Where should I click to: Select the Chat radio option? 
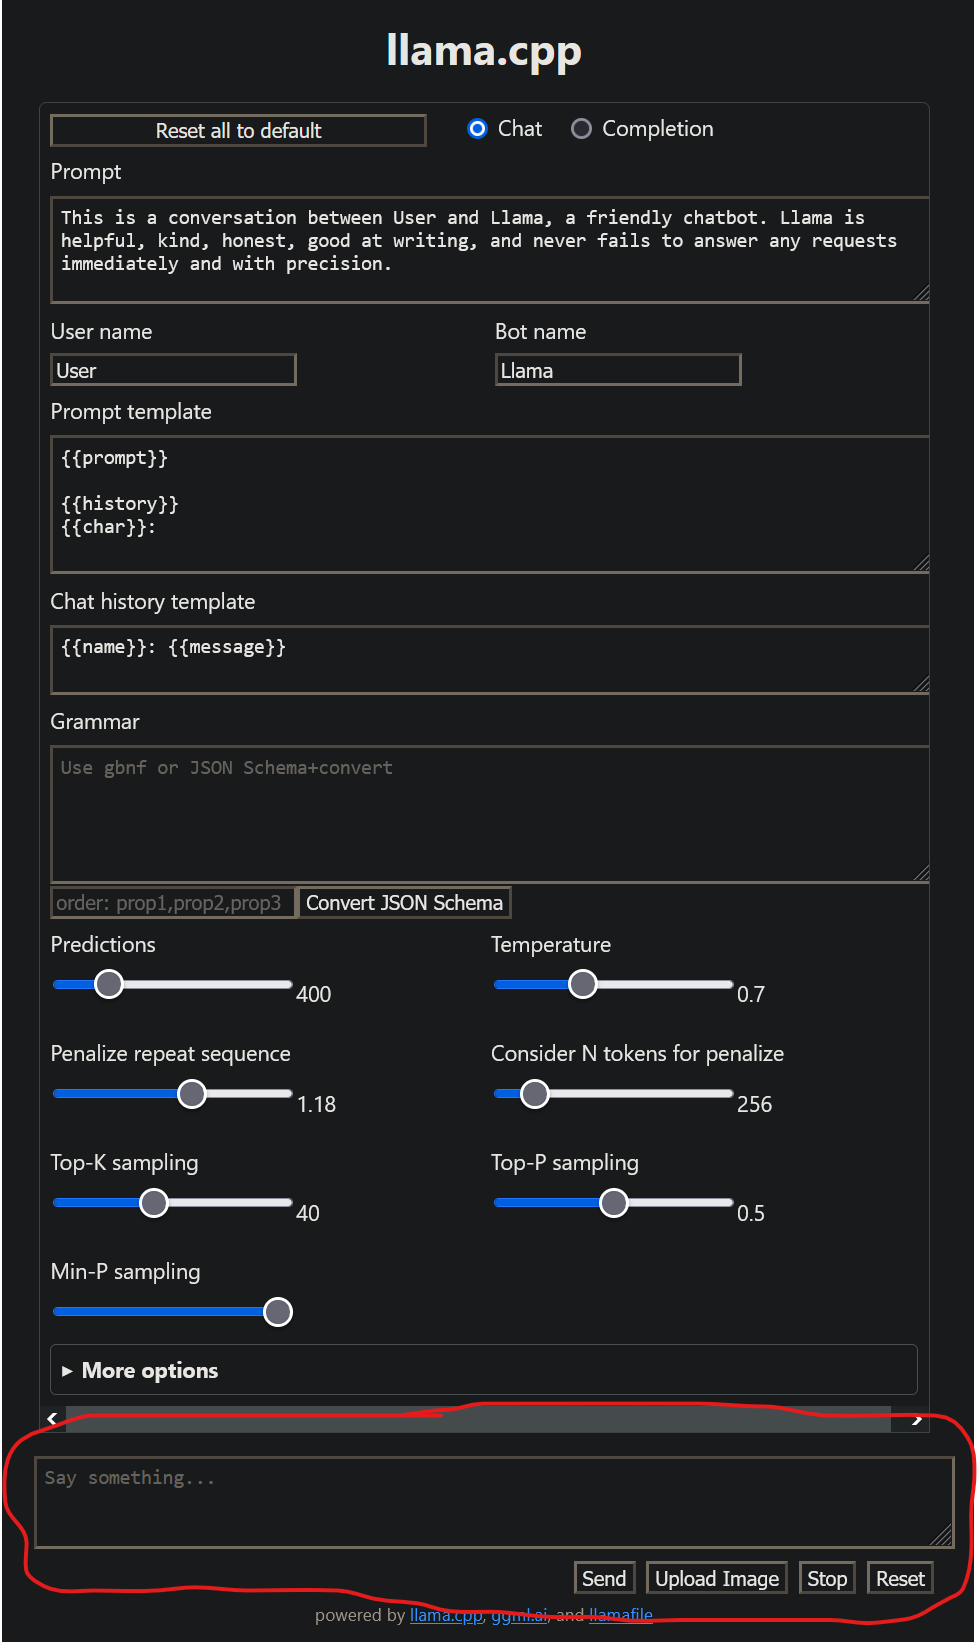coord(478,129)
